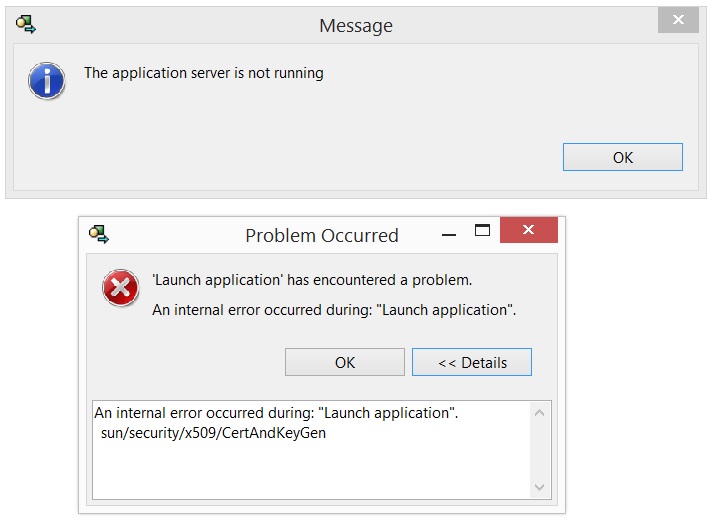Select the Problem Occurred title text
The image size is (723, 523).
(321, 236)
